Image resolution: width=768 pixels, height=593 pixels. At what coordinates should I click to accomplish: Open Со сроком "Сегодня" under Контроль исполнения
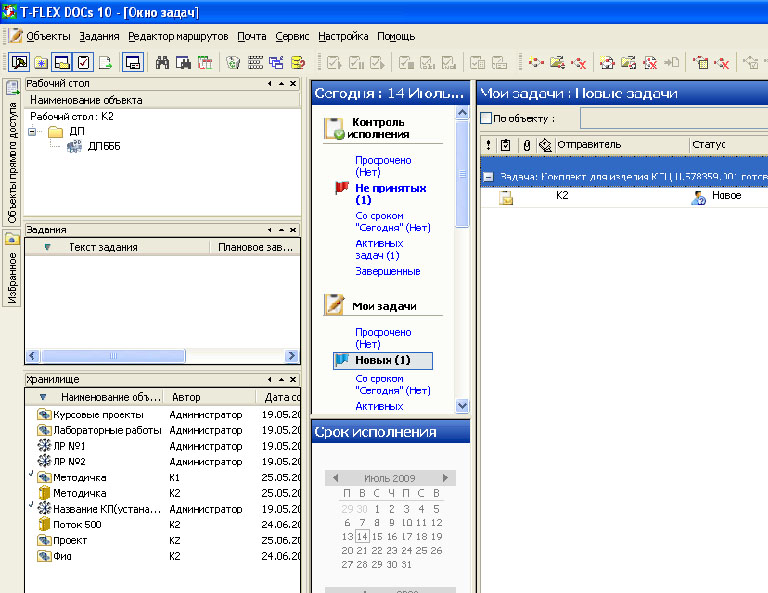click(x=392, y=222)
